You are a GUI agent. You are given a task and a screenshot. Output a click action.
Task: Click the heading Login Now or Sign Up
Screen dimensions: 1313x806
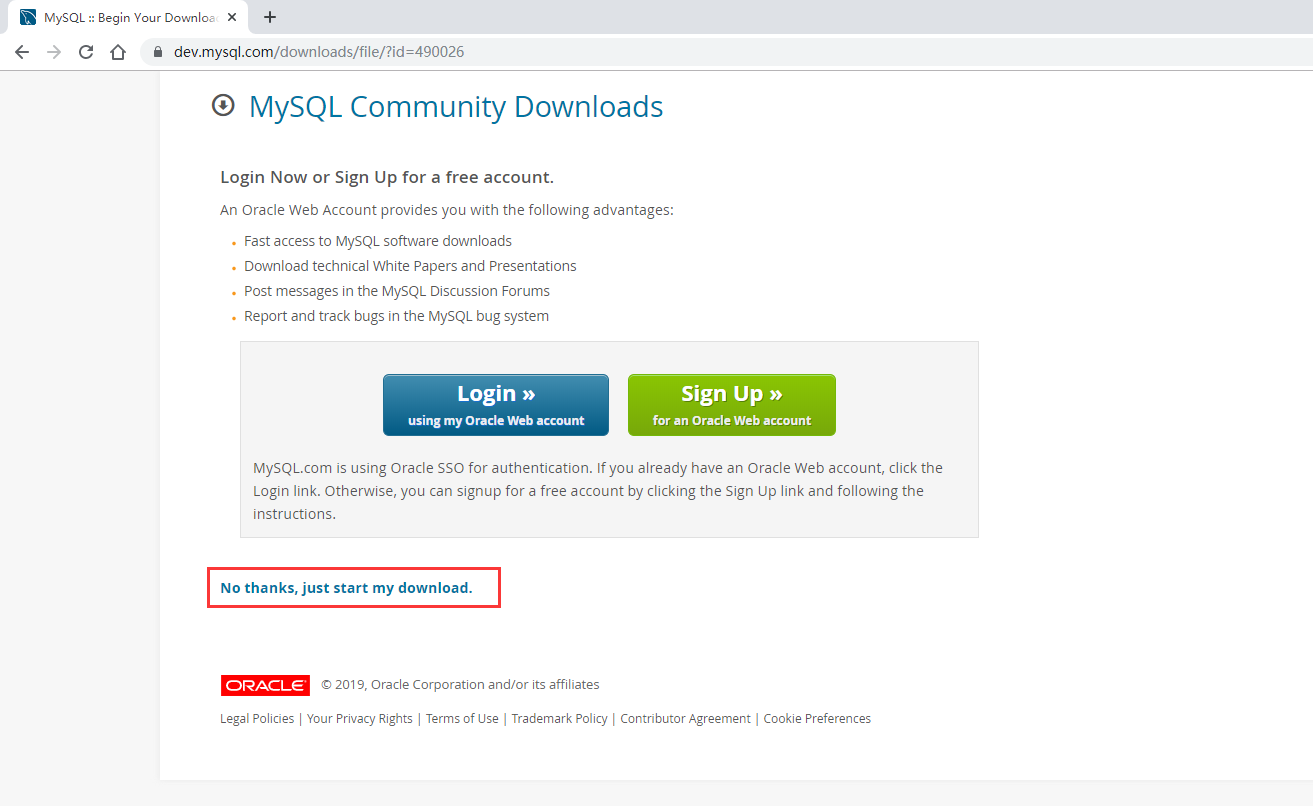coord(387,177)
